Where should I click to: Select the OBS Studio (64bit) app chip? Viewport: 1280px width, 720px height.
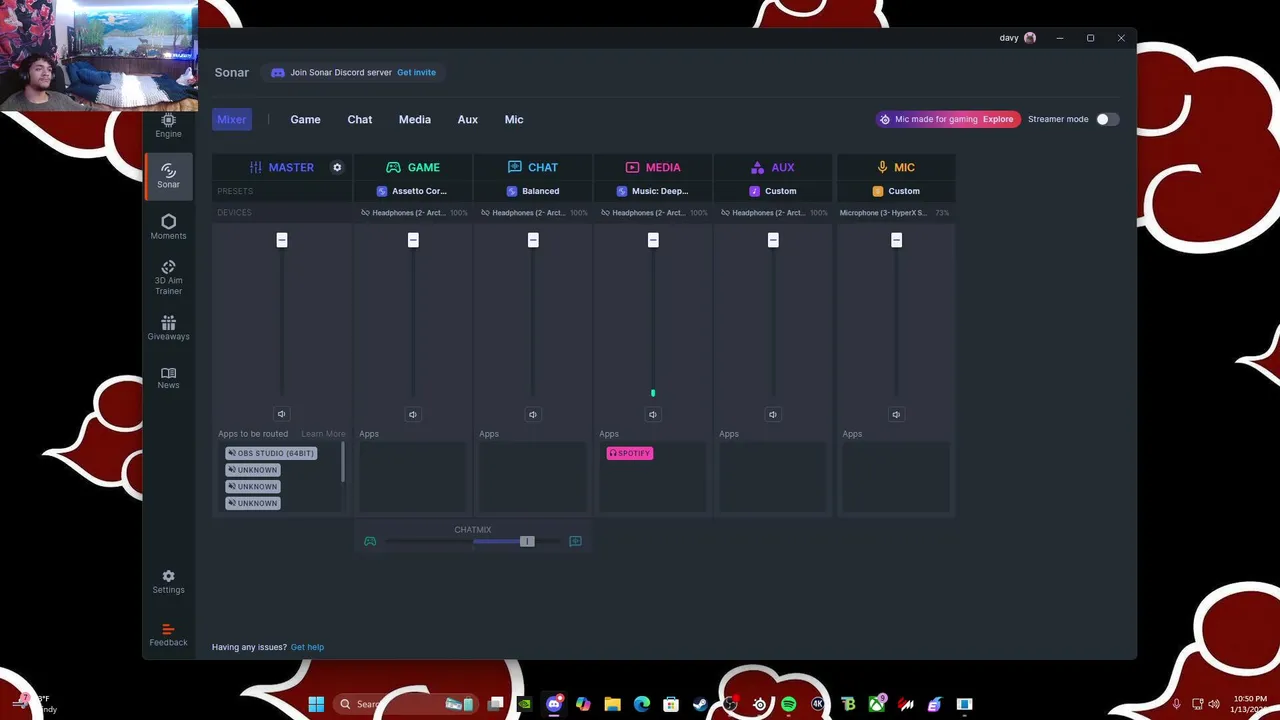click(271, 453)
